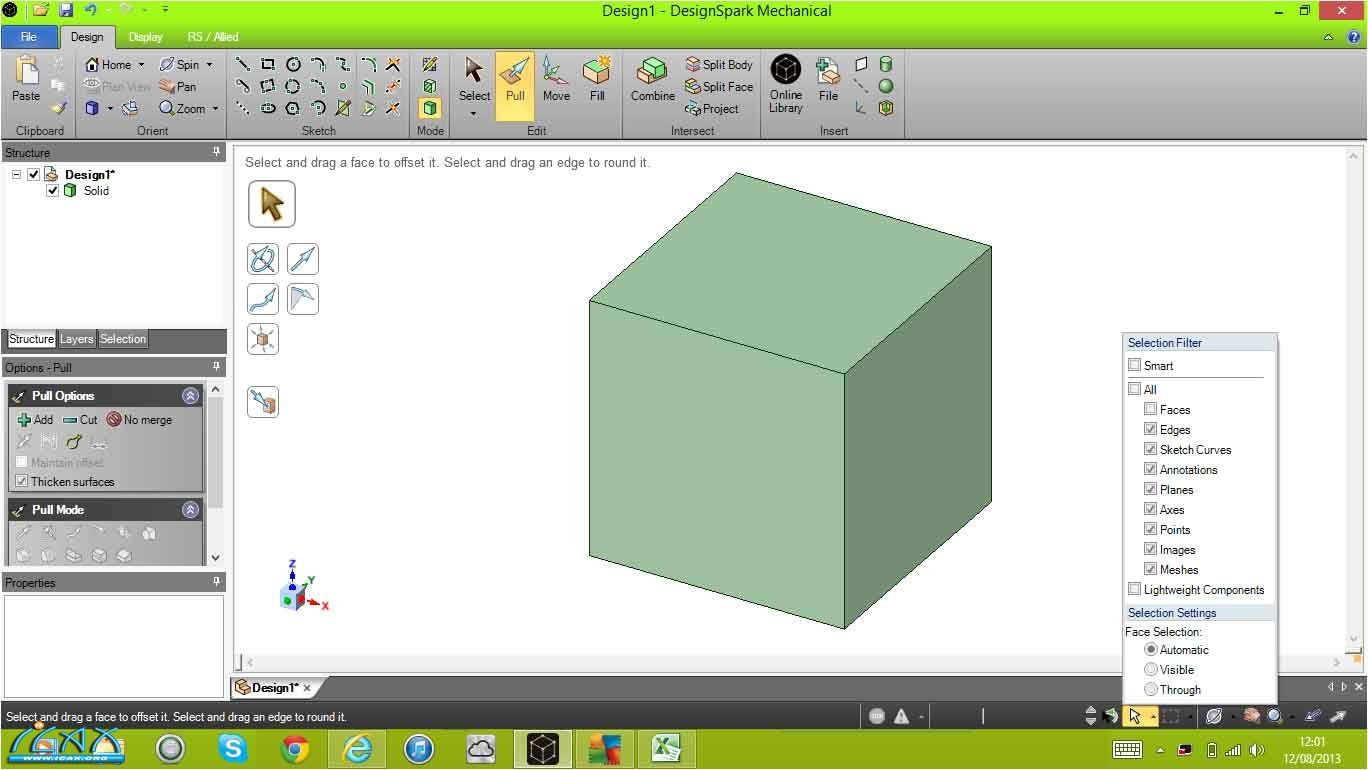
Task: Open Skype from the taskbar
Action: (x=233, y=748)
